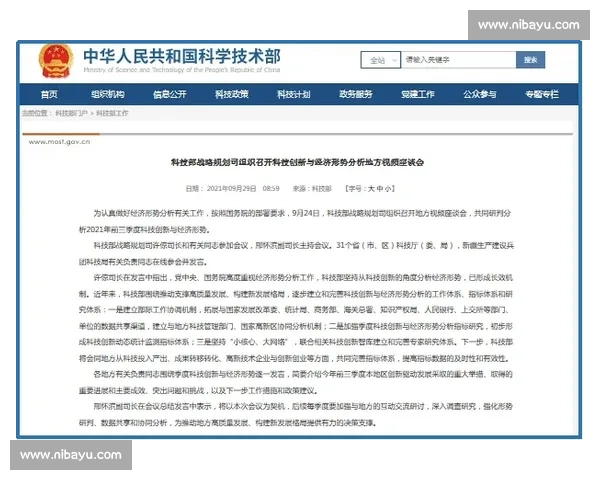The height and width of the screenshot is (480, 600).
Task: Open the 信息公开 nav item
Action: pyautogui.click(x=170, y=94)
